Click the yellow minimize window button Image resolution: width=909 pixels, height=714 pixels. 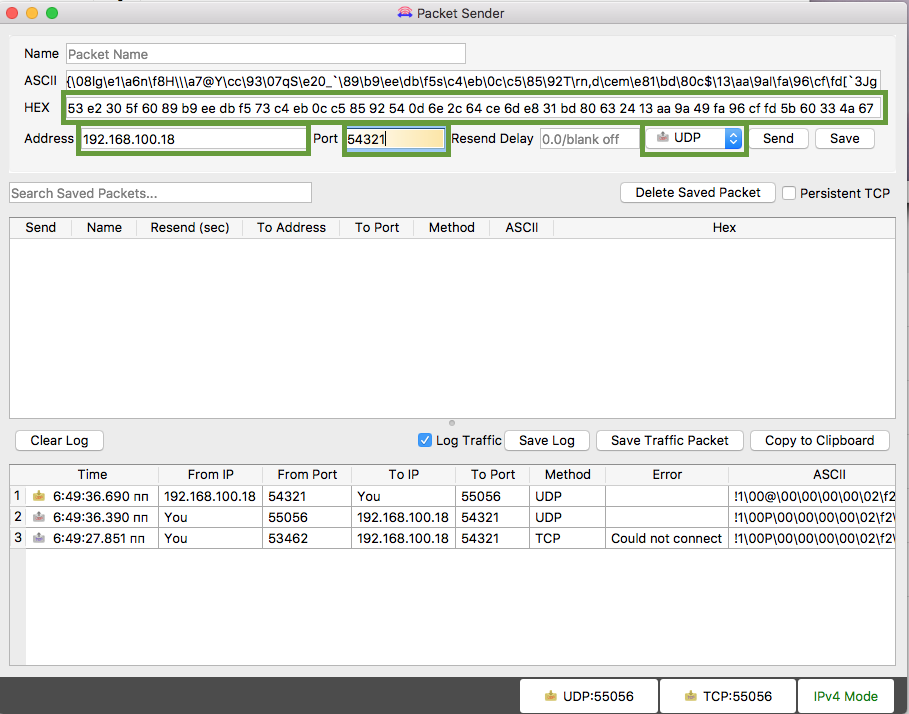32,13
